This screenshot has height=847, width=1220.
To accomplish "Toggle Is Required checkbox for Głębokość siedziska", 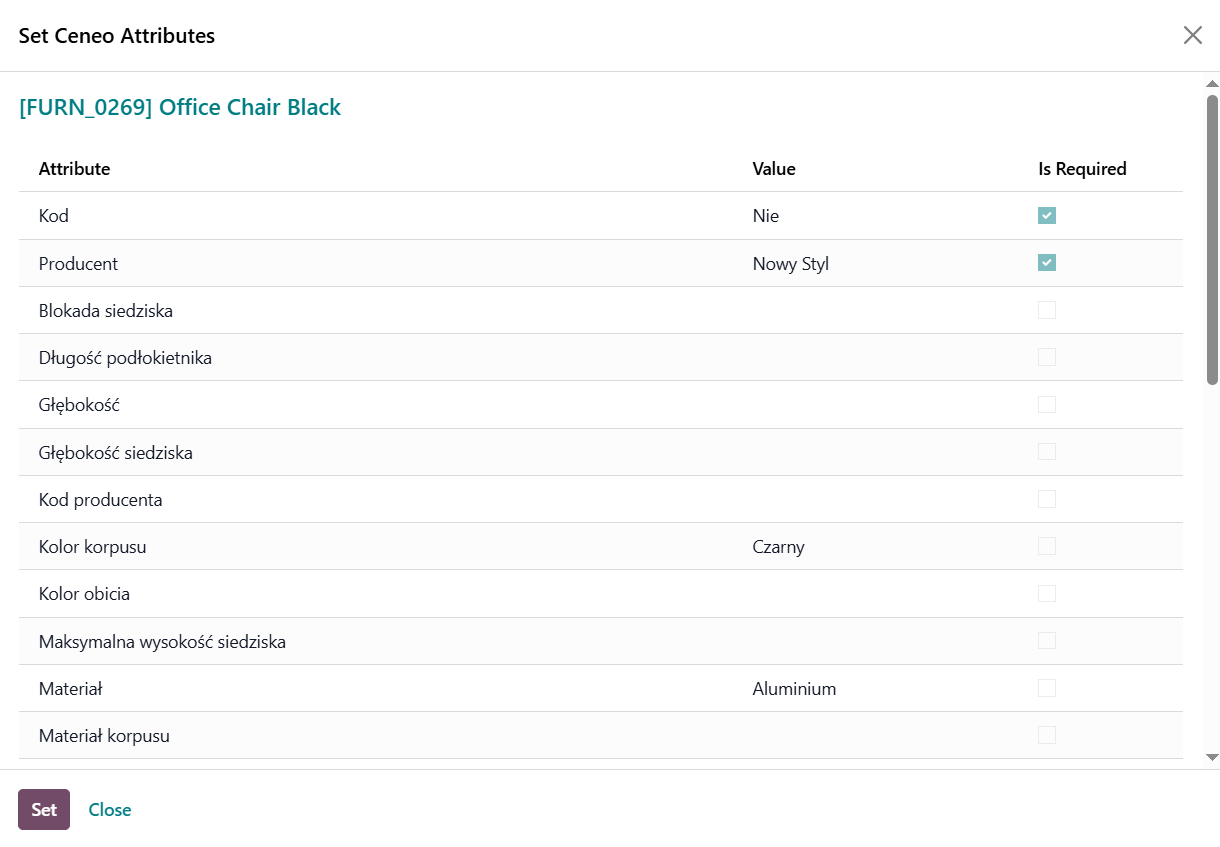I will (x=1047, y=452).
